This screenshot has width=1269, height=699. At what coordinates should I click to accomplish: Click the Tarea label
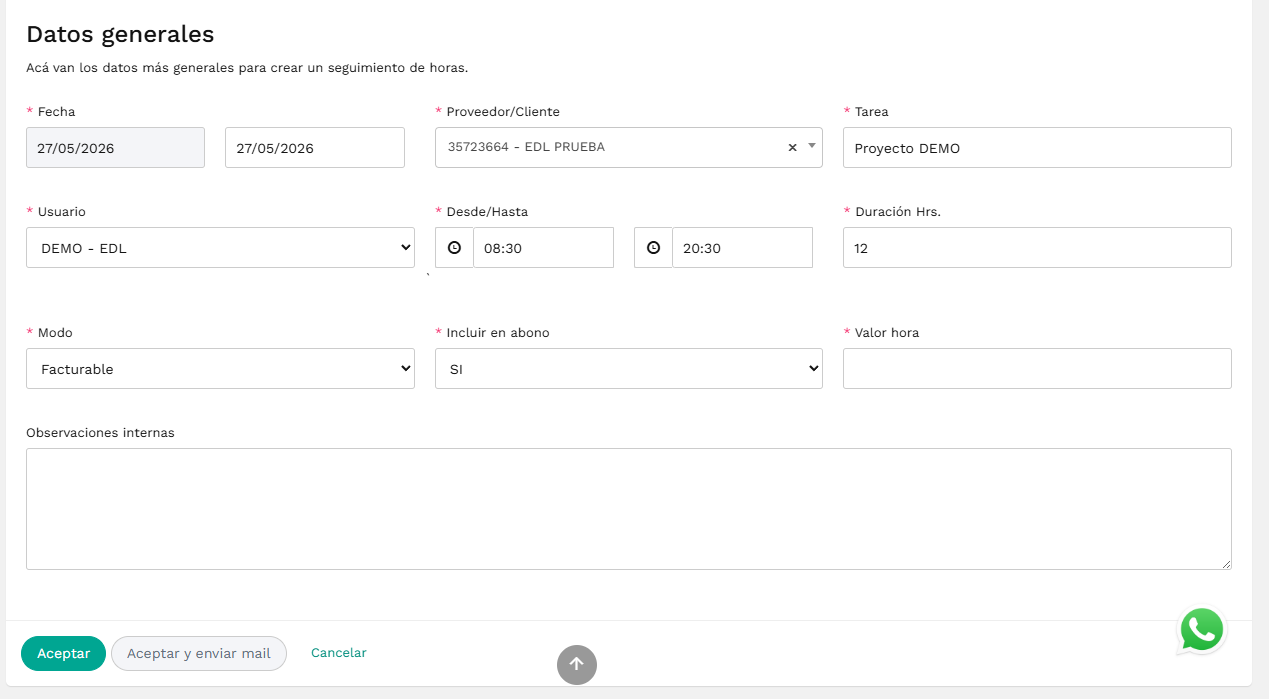(872, 112)
